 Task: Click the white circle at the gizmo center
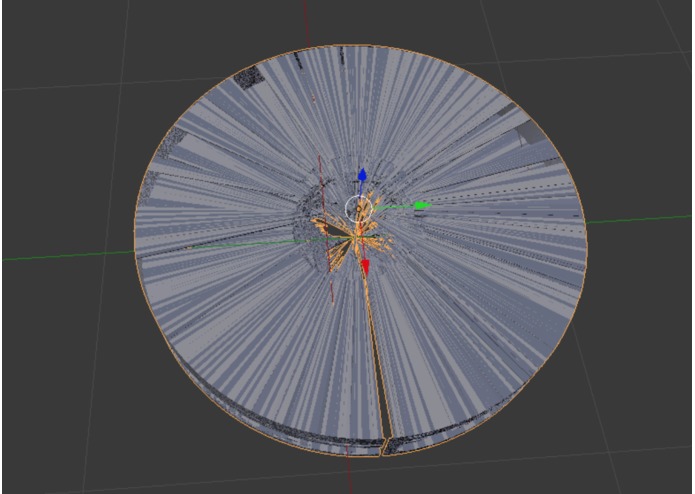tap(359, 208)
